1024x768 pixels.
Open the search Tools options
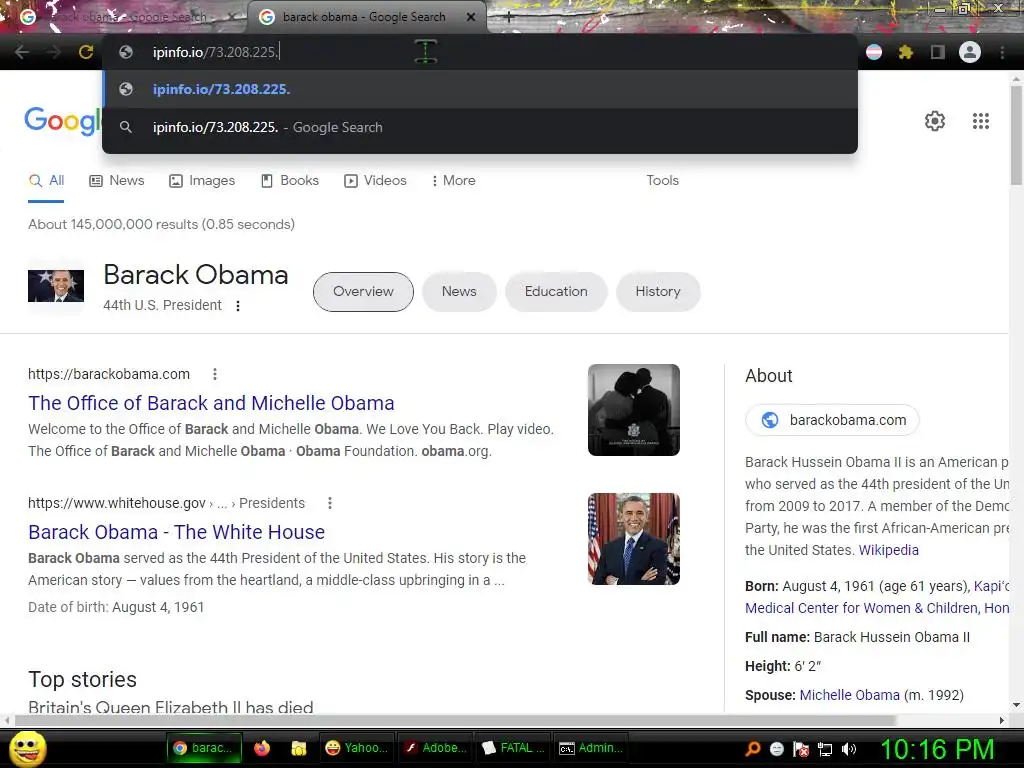pyautogui.click(x=662, y=181)
